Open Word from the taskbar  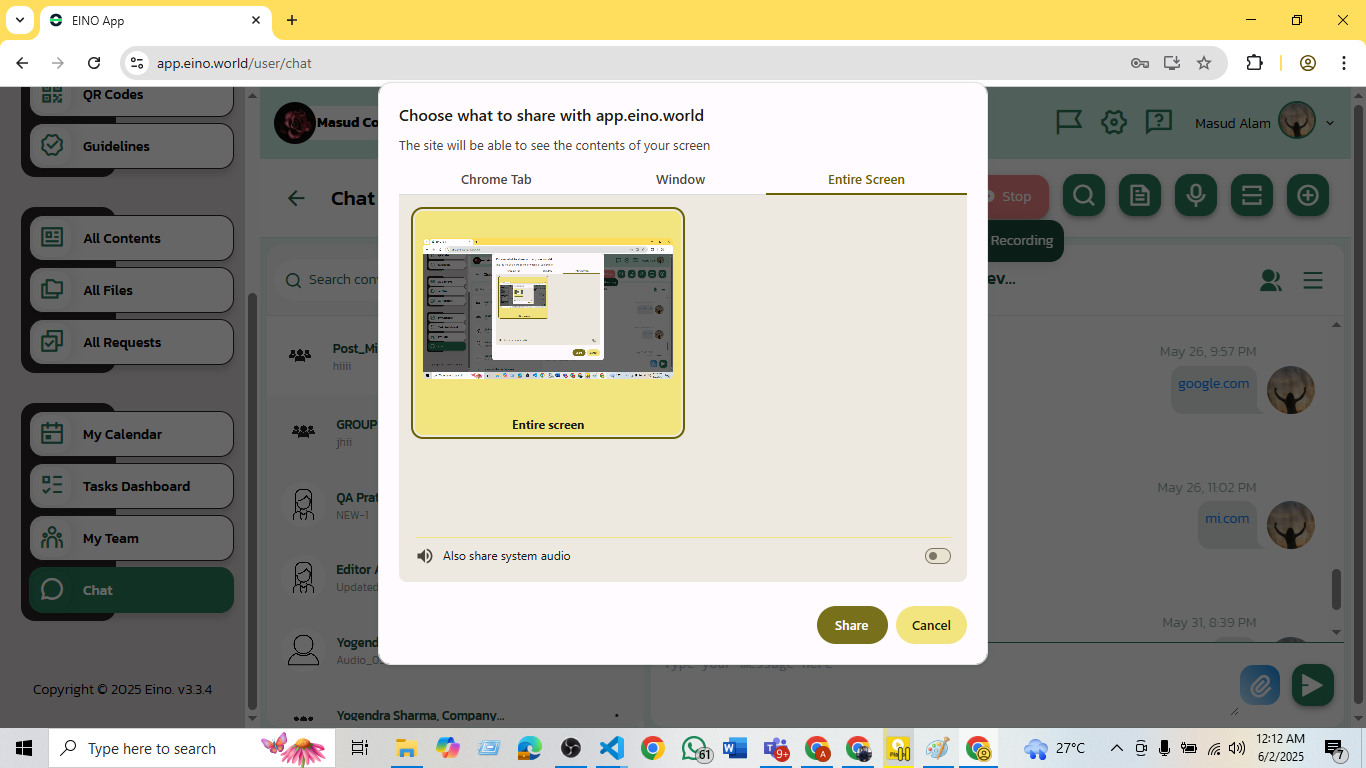point(735,748)
